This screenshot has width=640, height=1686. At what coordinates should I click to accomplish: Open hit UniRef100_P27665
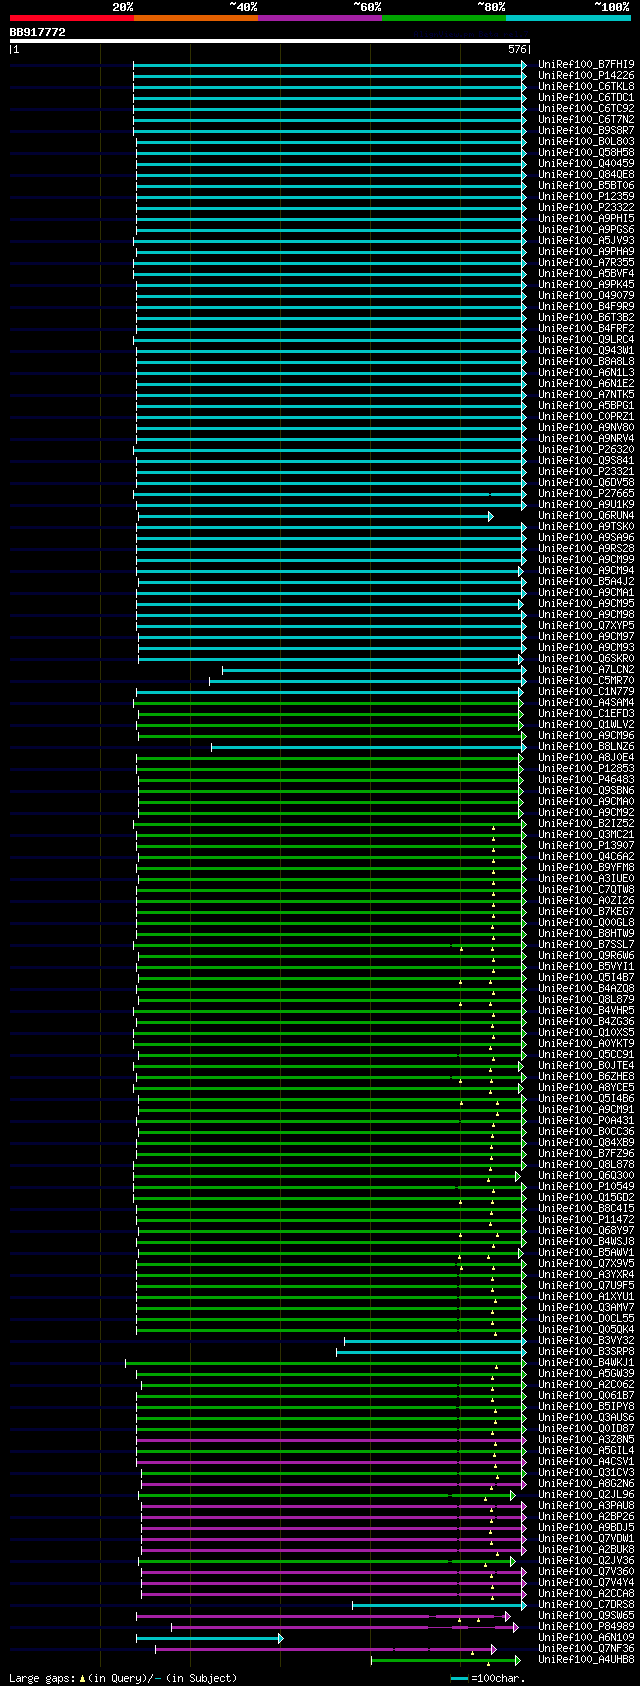point(586,494)
